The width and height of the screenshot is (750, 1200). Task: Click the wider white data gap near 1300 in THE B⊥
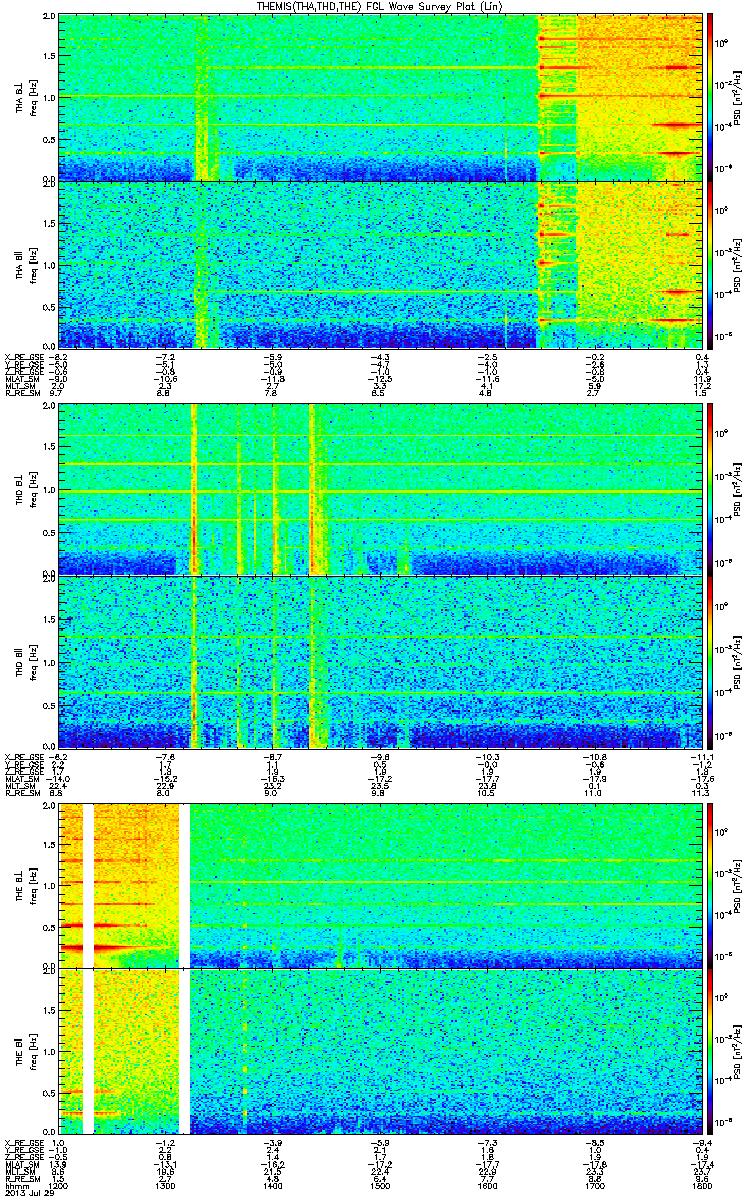(x=184, y=884)
